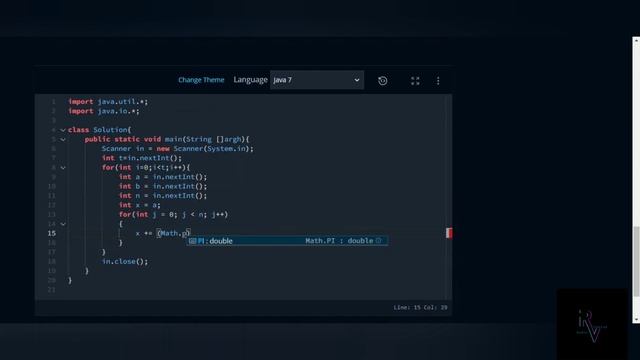This screenshot has height=360, width=640.
Task: Click the 'Line: 15 Col: 29' status text
Action: pos(420,307)
